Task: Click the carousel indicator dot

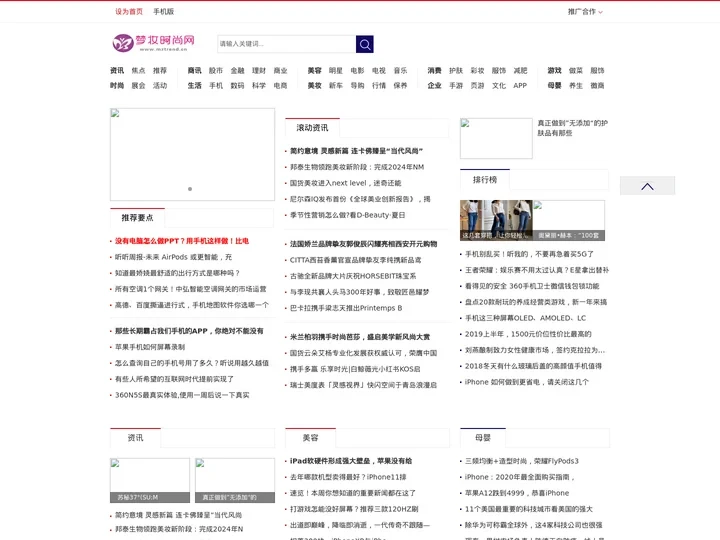Action: pos(190,189)
